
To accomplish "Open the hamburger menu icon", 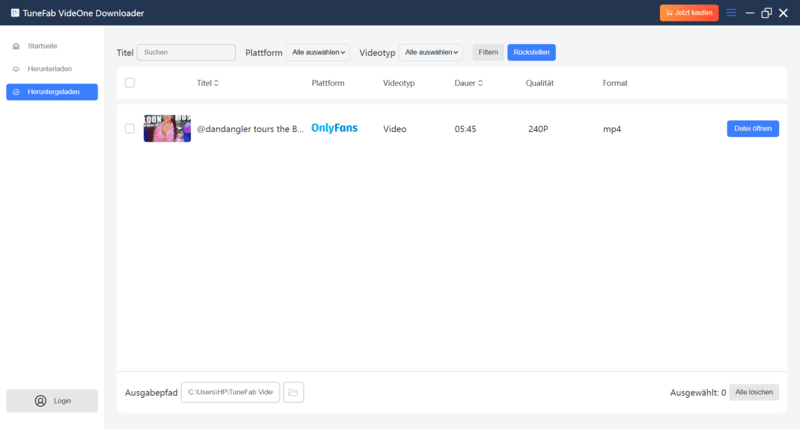I will click(731, 13).
